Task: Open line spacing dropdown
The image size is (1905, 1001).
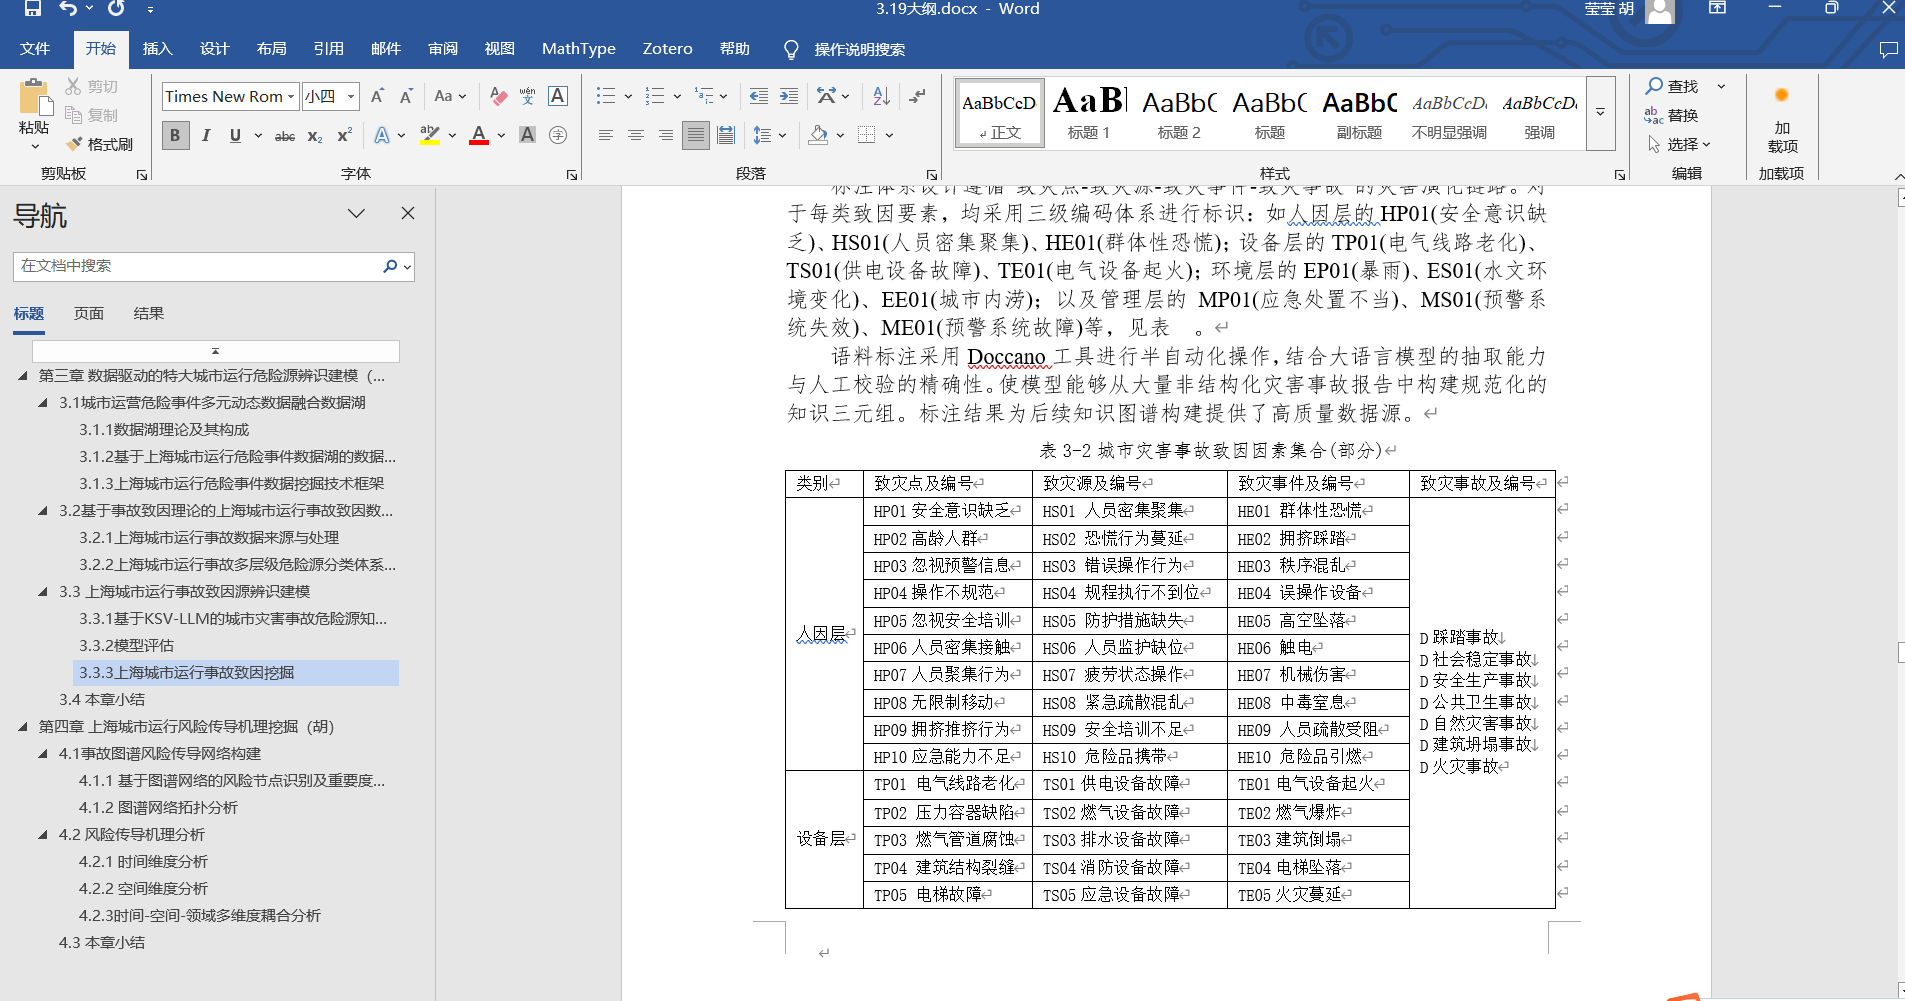Action: click(x=770, y=135)
